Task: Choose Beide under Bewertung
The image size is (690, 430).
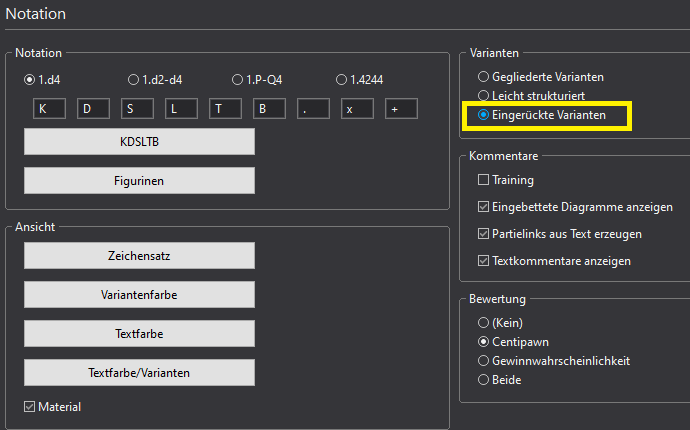Action: pyautogui.click(x=484, y=379)
